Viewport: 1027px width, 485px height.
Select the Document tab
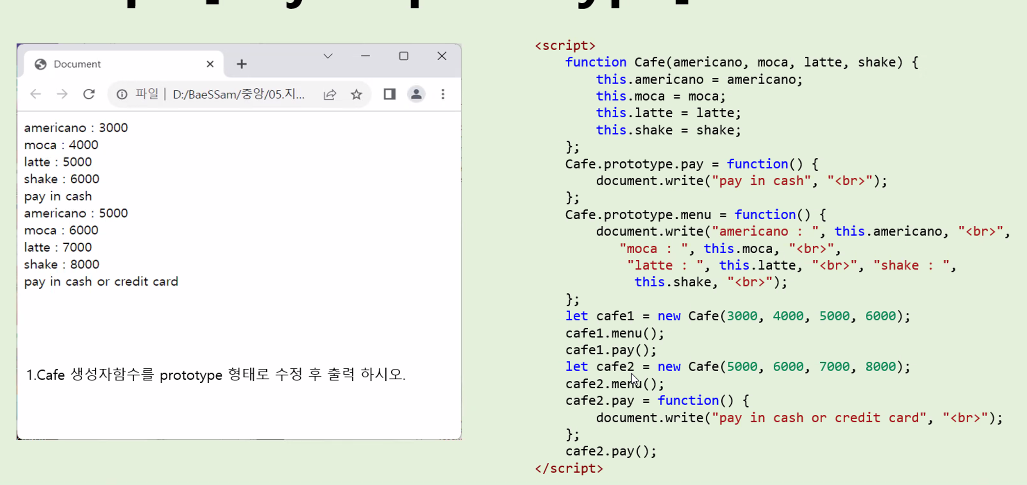point(124,64)
